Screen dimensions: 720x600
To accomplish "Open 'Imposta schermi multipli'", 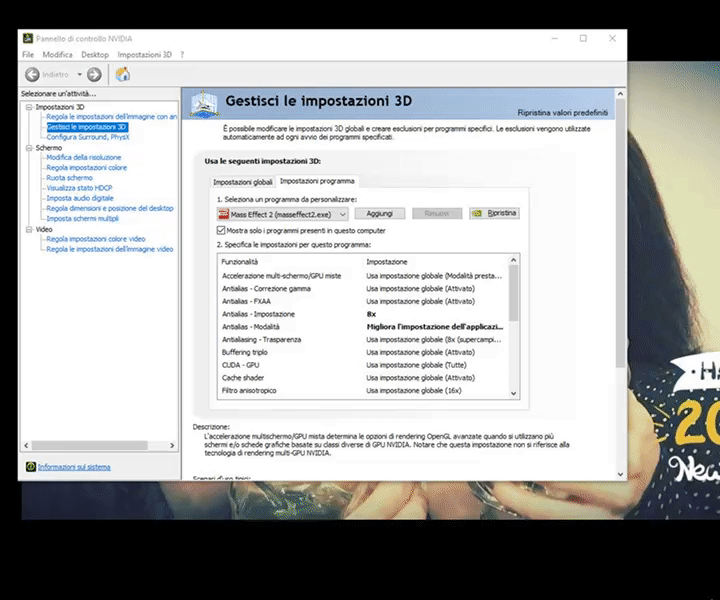I will click(82, 219).
